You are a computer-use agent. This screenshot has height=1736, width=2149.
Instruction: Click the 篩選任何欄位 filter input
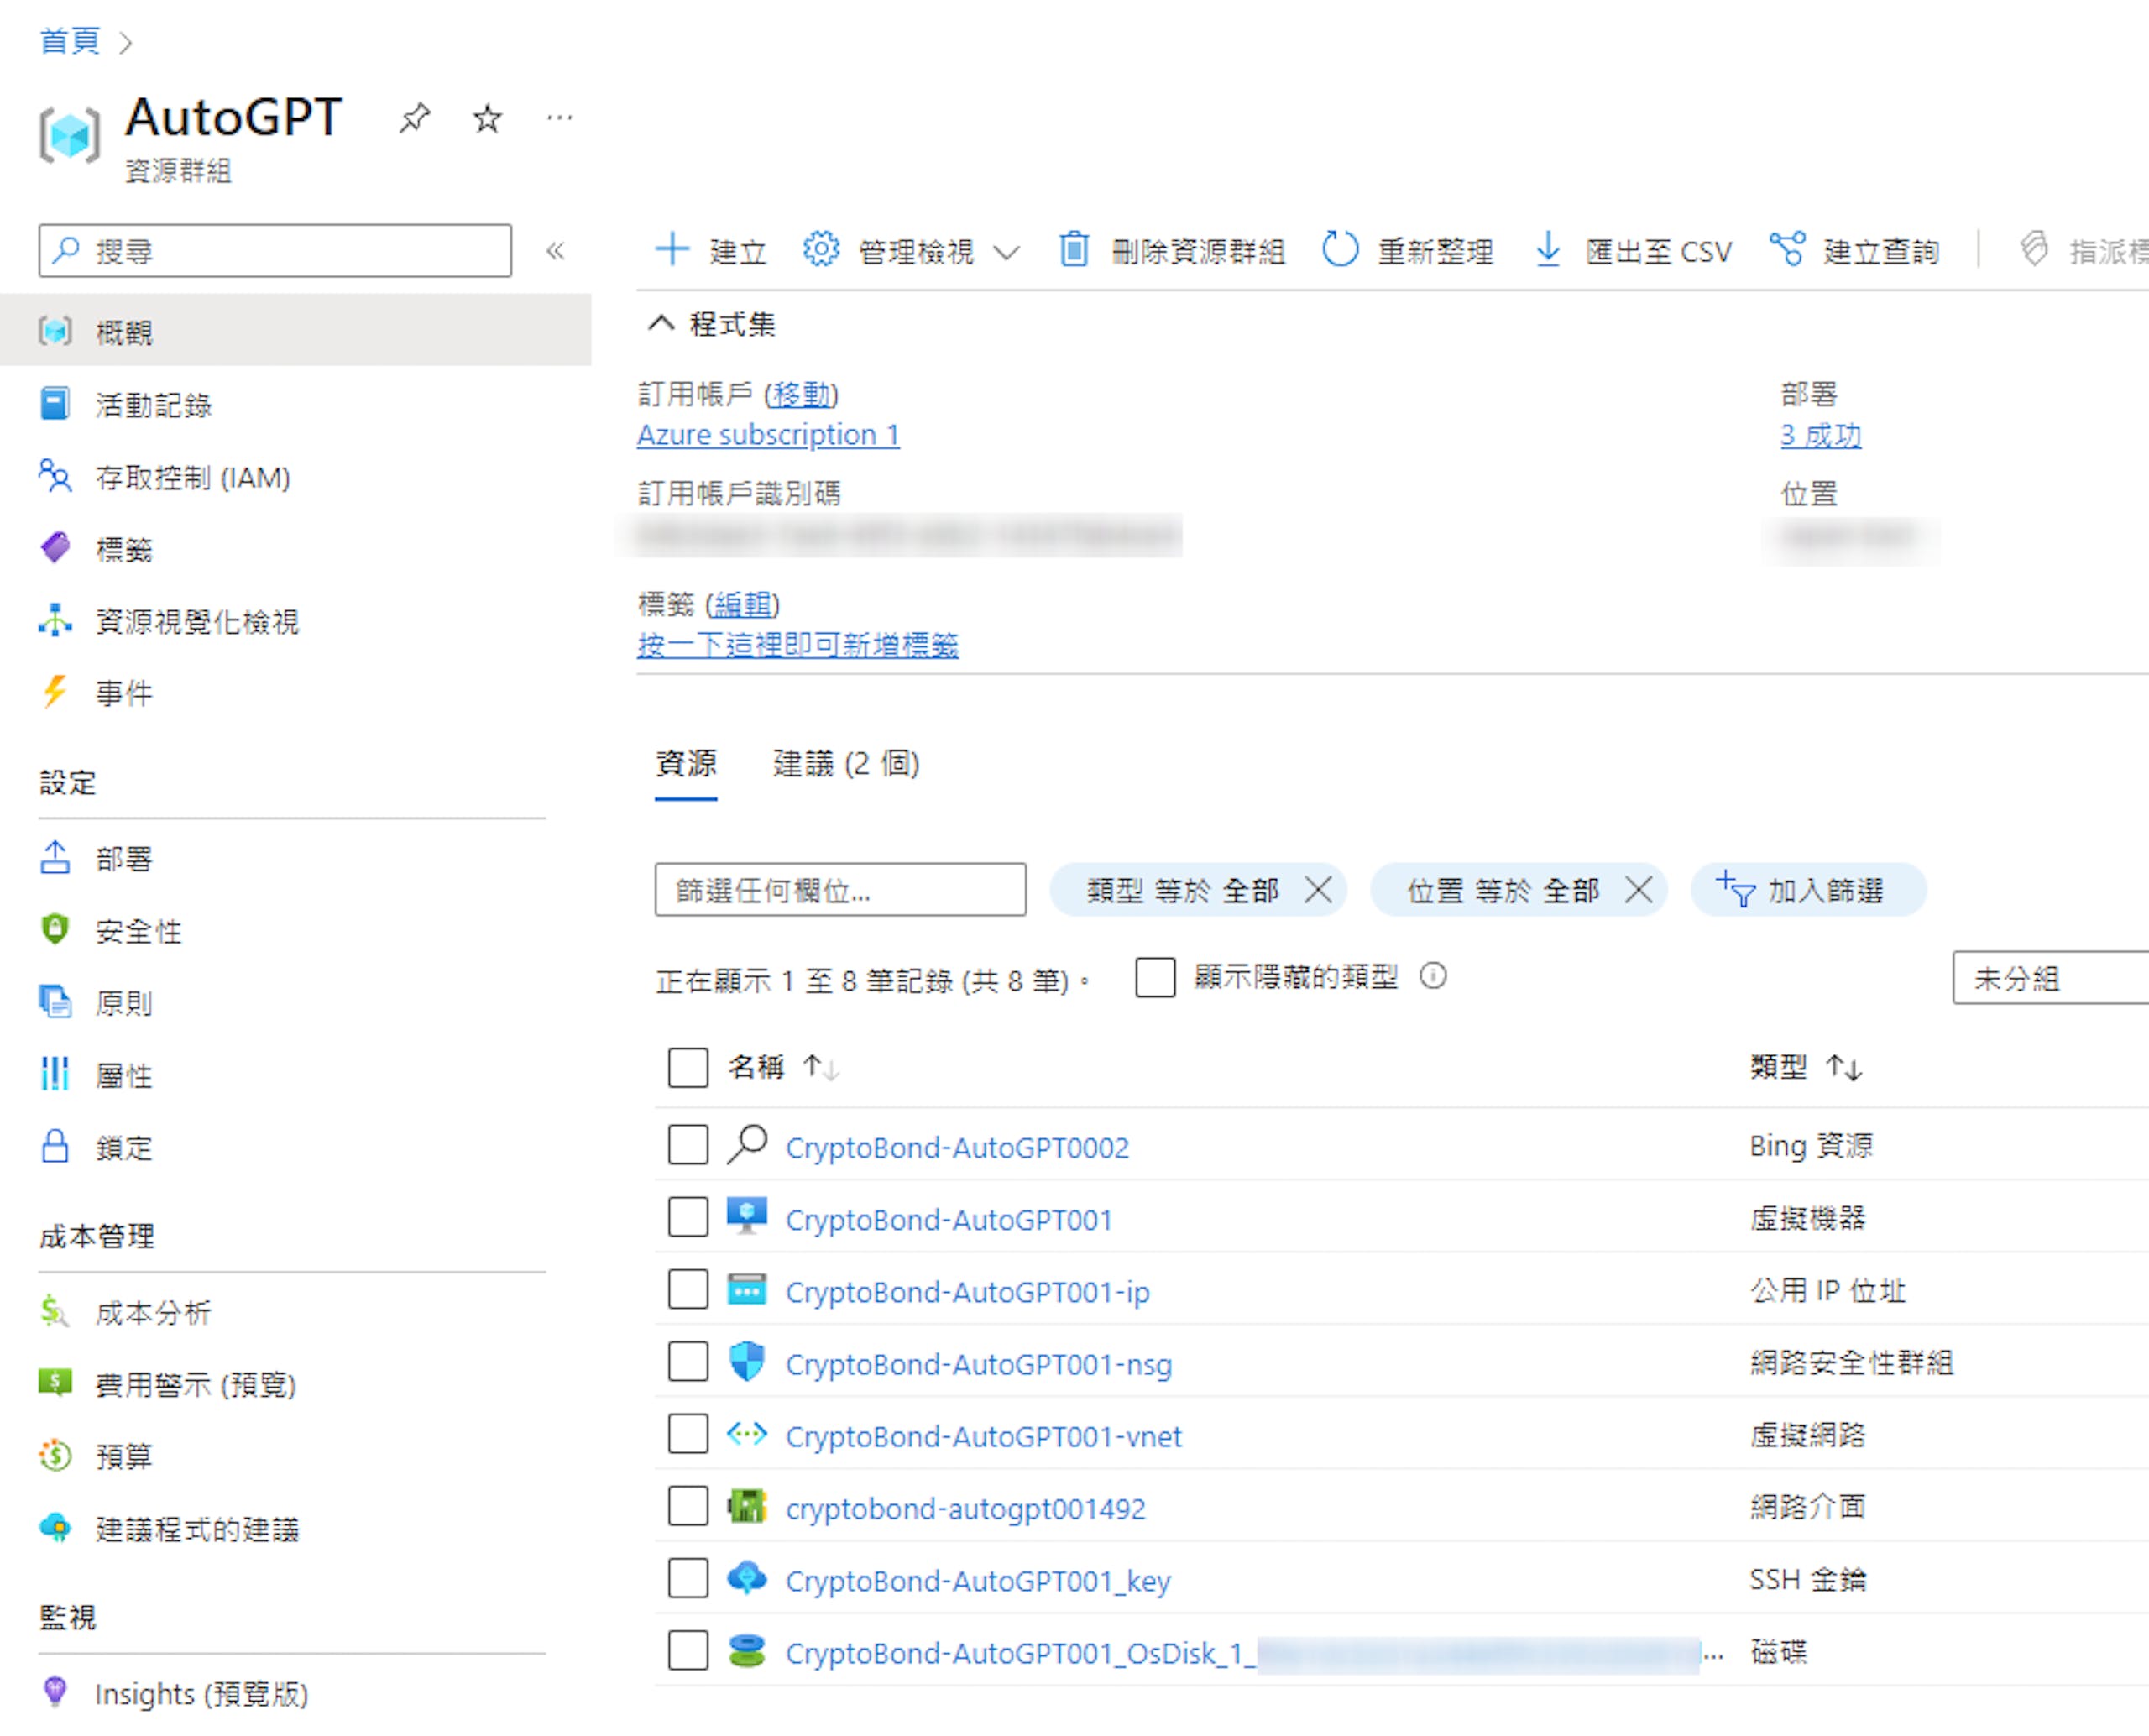pyautogui.click(x=840, y=889)
